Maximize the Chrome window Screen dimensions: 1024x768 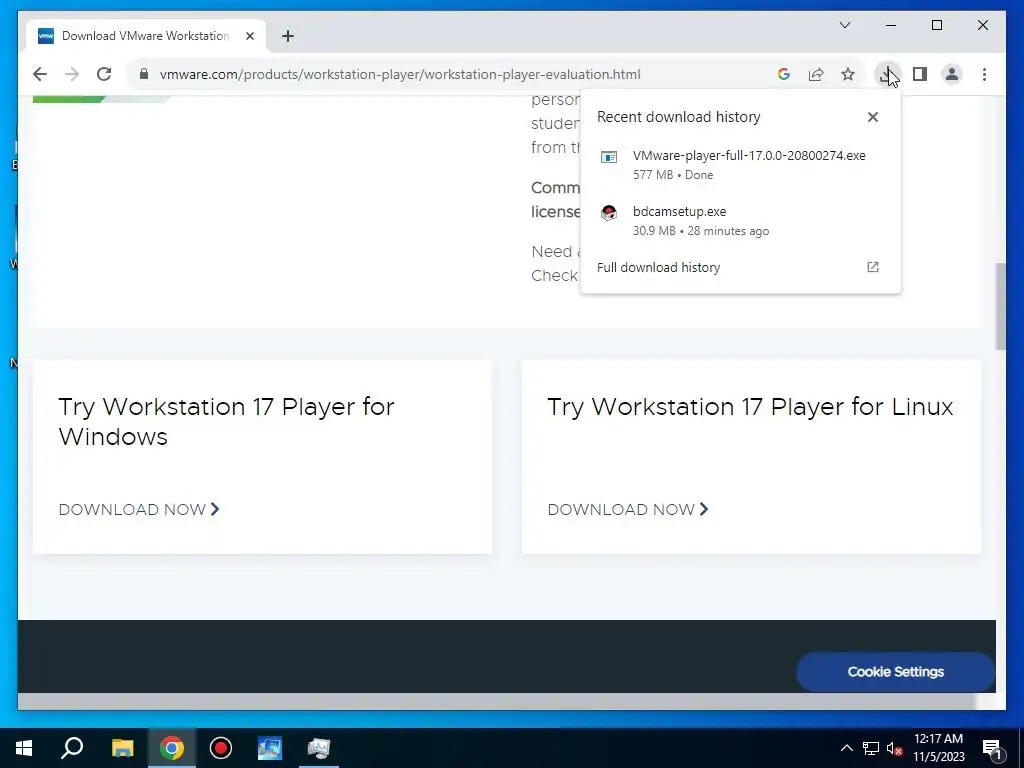[937, 25]
